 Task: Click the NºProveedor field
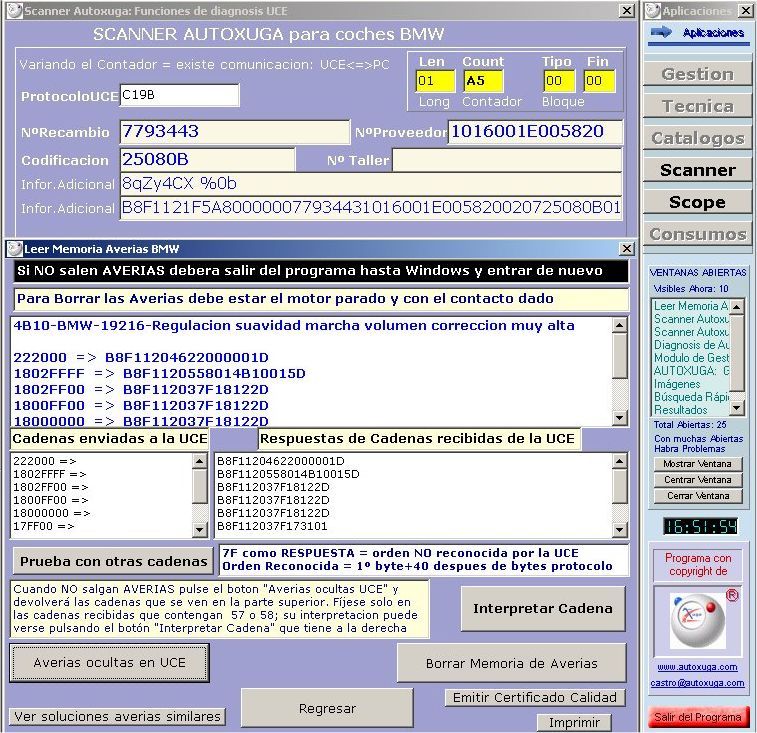pyautogui.click(x=535, y=132)
